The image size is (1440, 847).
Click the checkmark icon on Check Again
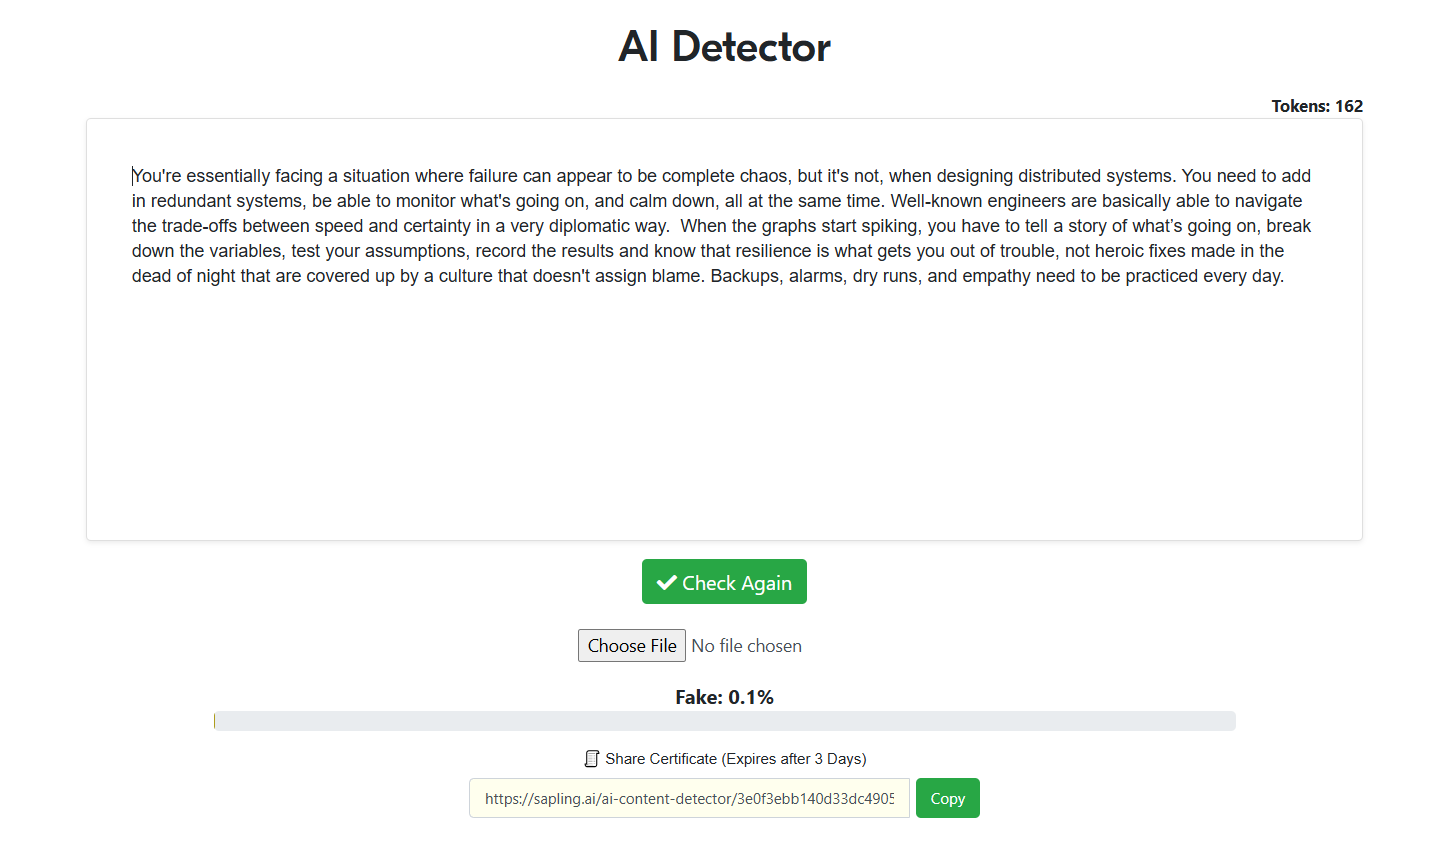point(667,582)
